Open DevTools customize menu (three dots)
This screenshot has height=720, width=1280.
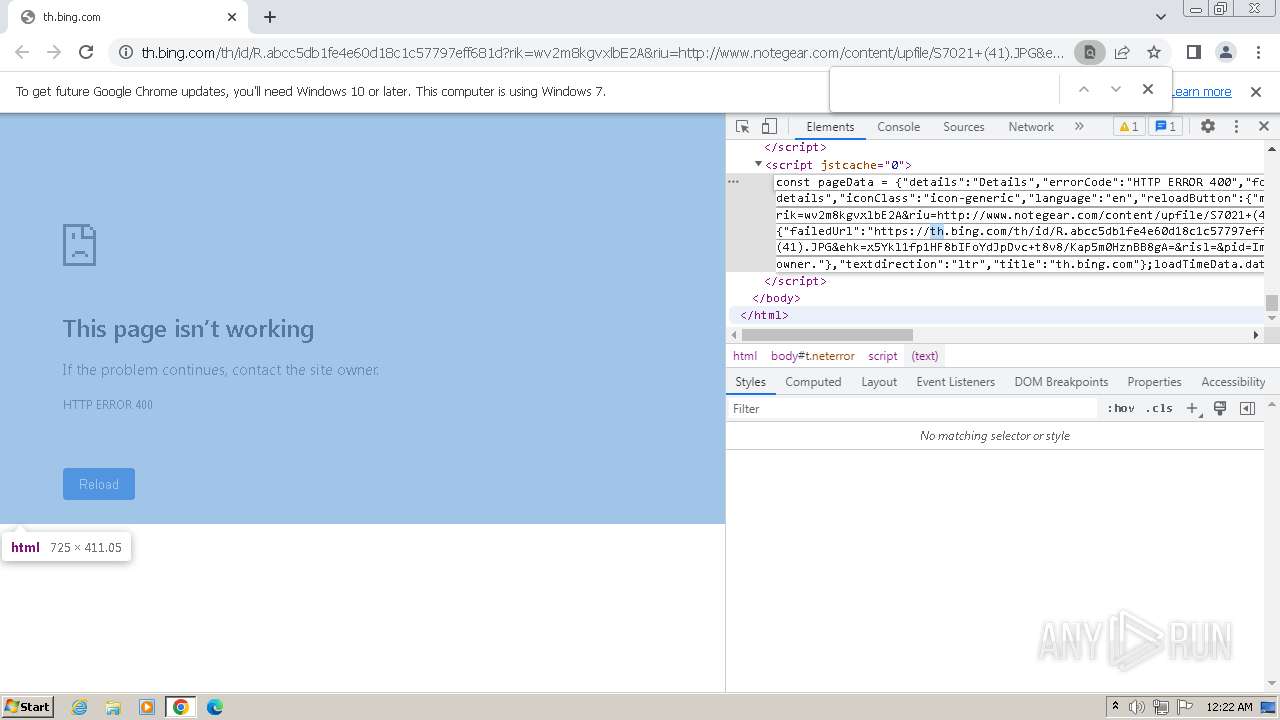1236,127
